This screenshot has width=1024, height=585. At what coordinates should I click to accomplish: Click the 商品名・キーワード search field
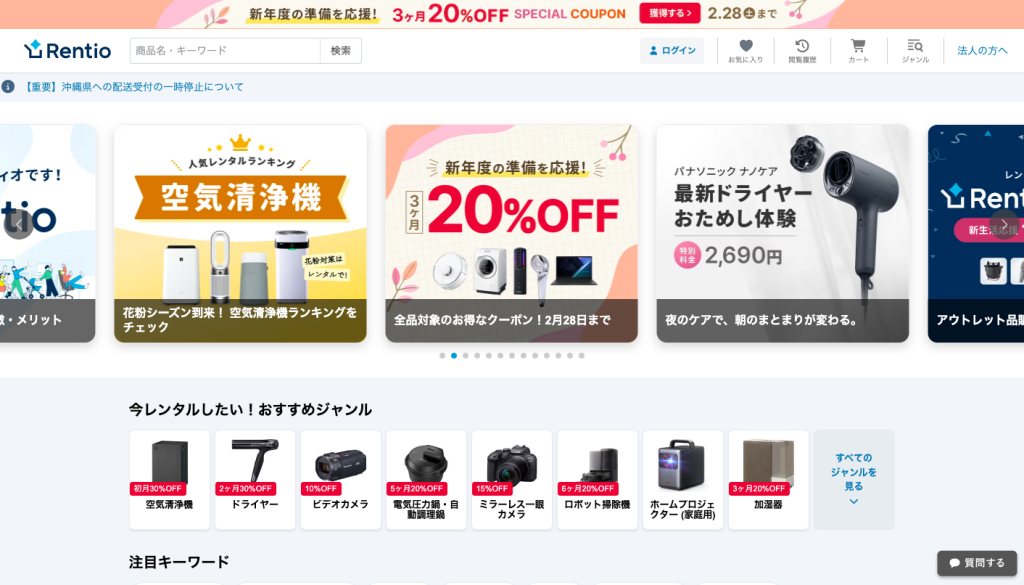point(225,50)
